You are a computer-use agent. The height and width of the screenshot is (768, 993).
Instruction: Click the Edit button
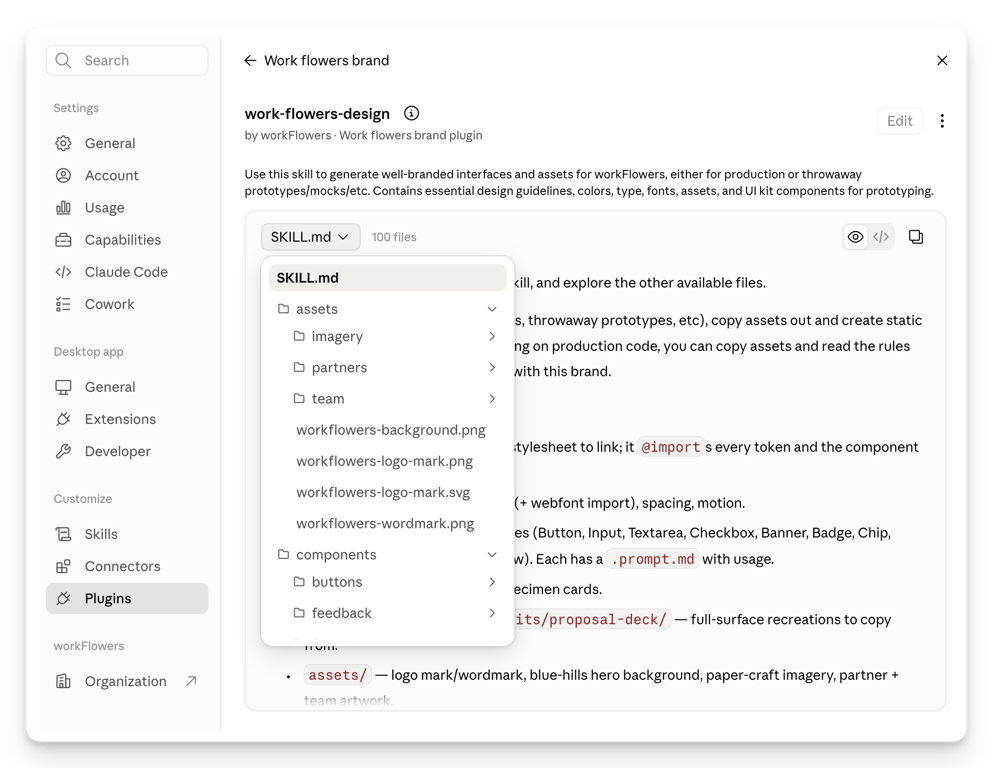click(x=900, y=121)
